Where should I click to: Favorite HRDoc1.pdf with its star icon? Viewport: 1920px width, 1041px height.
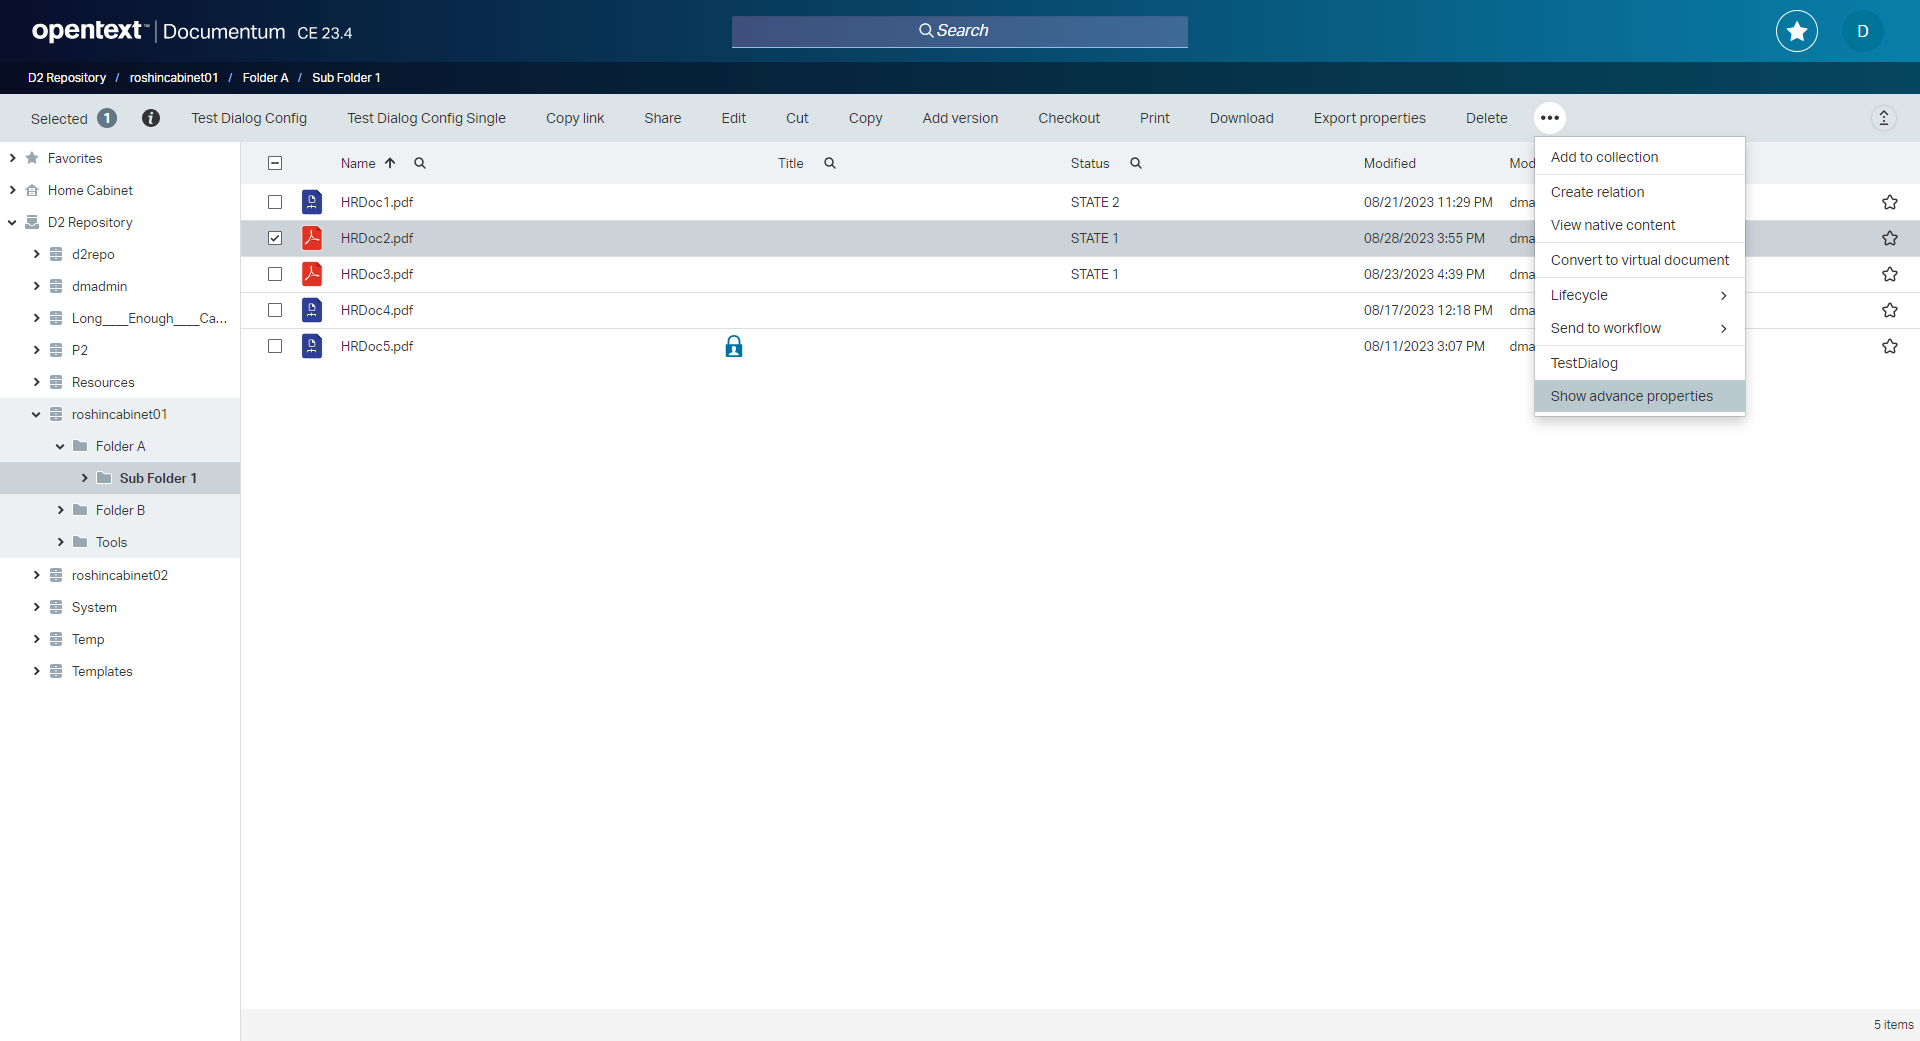point(1890,202)
